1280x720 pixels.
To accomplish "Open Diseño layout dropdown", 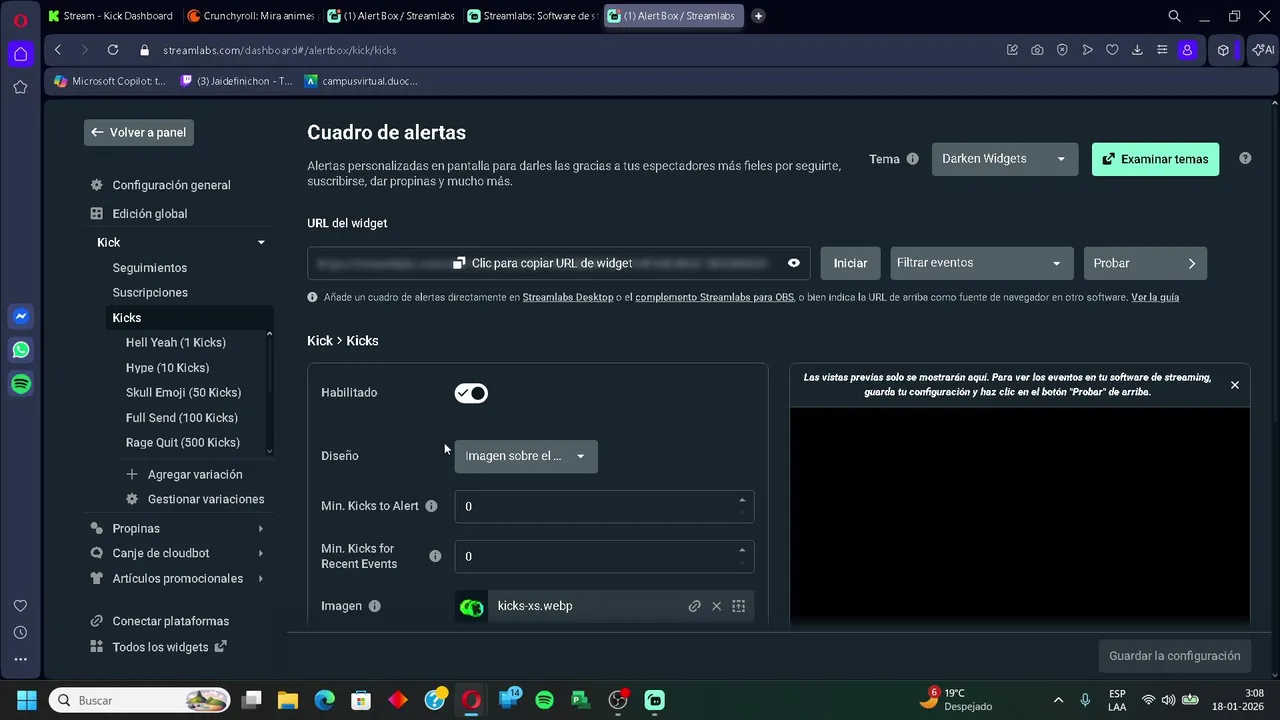I will pyautogui.click(x=526, y=456).
